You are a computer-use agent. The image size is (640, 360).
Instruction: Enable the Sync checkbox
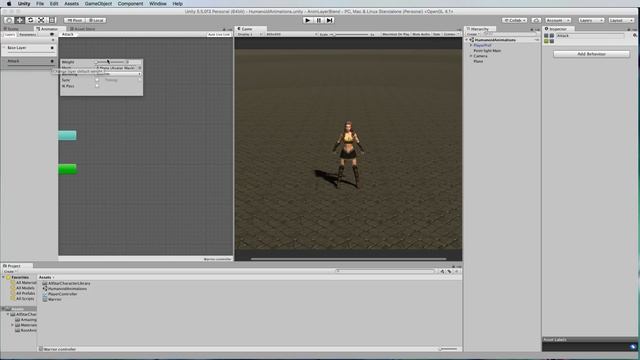(97, 80)
